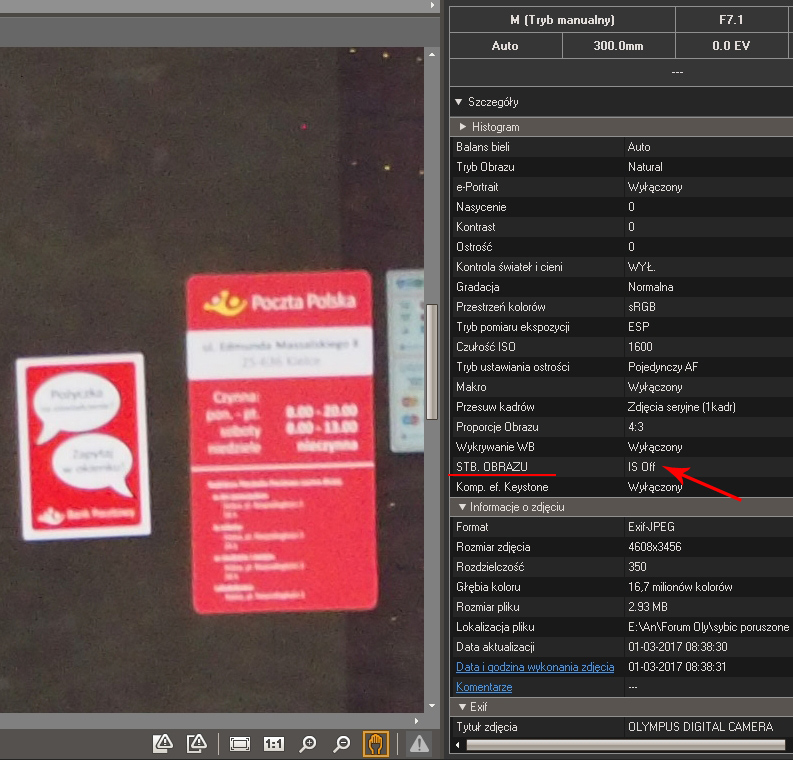The image size is (793, 760).
Task: Click the Lokalizacja pliku path value
Action: pos(708,627)
